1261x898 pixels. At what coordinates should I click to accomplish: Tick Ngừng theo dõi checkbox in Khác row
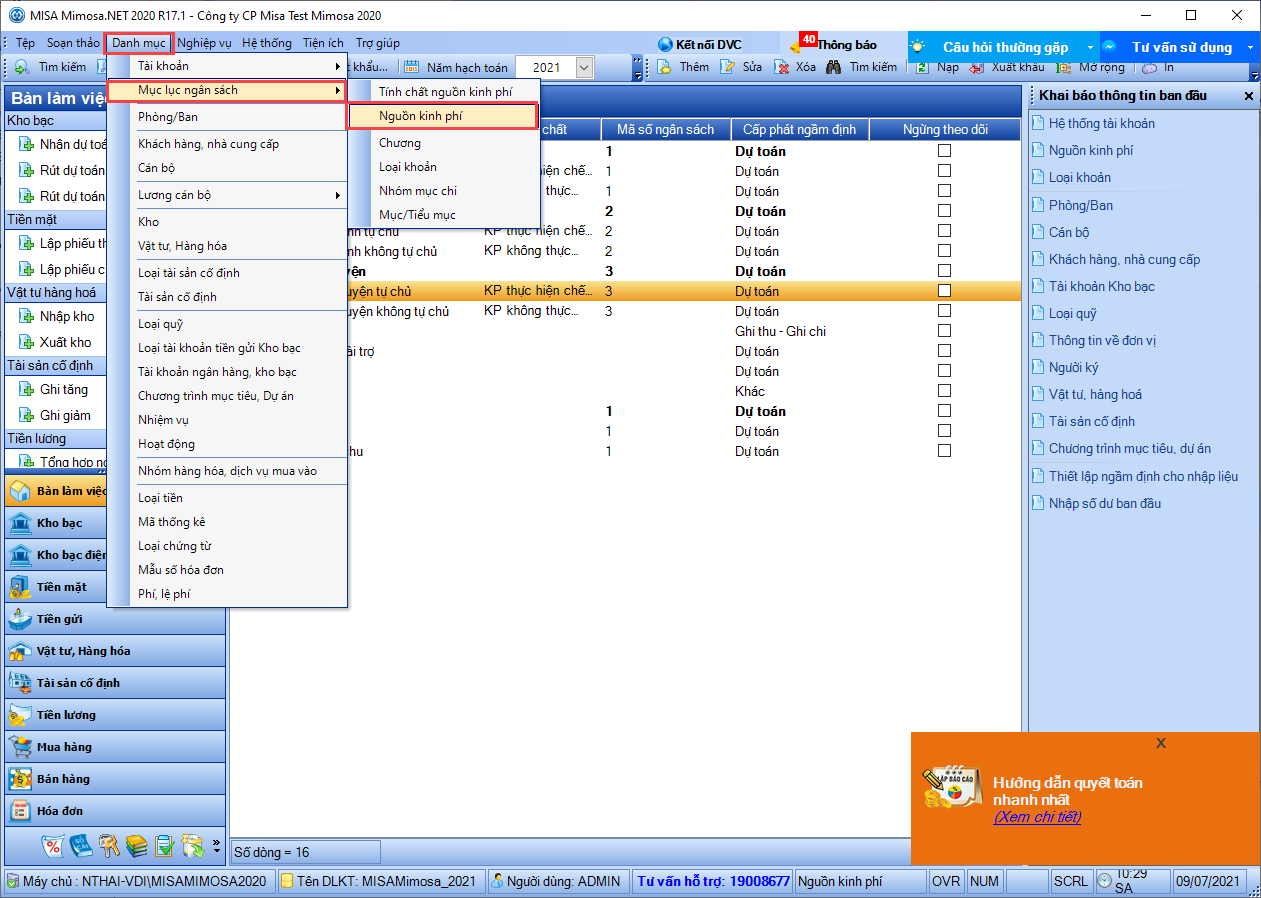(944, 391)
